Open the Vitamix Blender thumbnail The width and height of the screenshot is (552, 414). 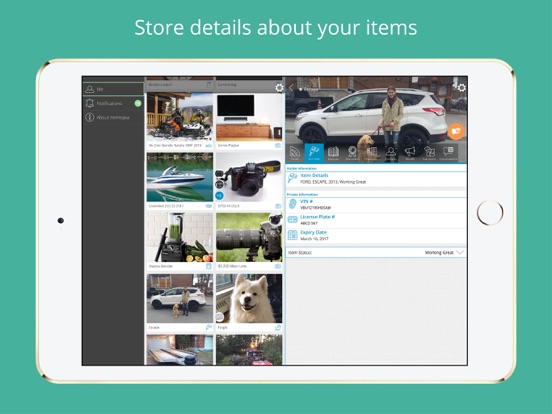(180, 237)
